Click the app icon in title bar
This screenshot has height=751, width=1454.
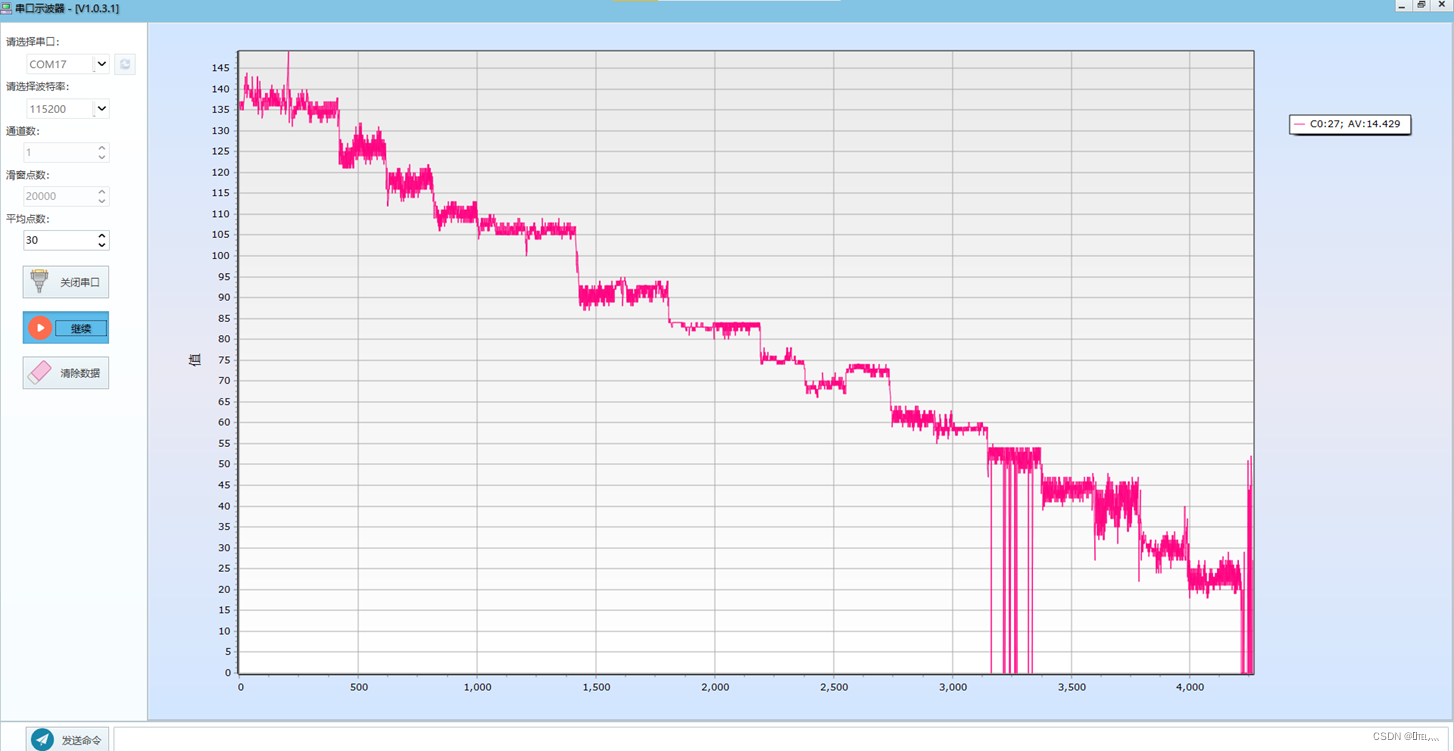[x=7, y=8]
